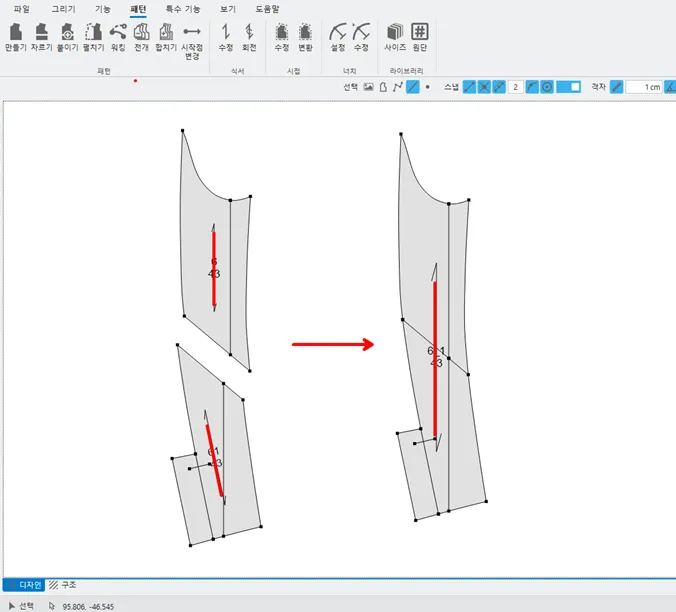The image size is (676, 612).
Task: Open the 파일 menu
Action: click(22, 9)
